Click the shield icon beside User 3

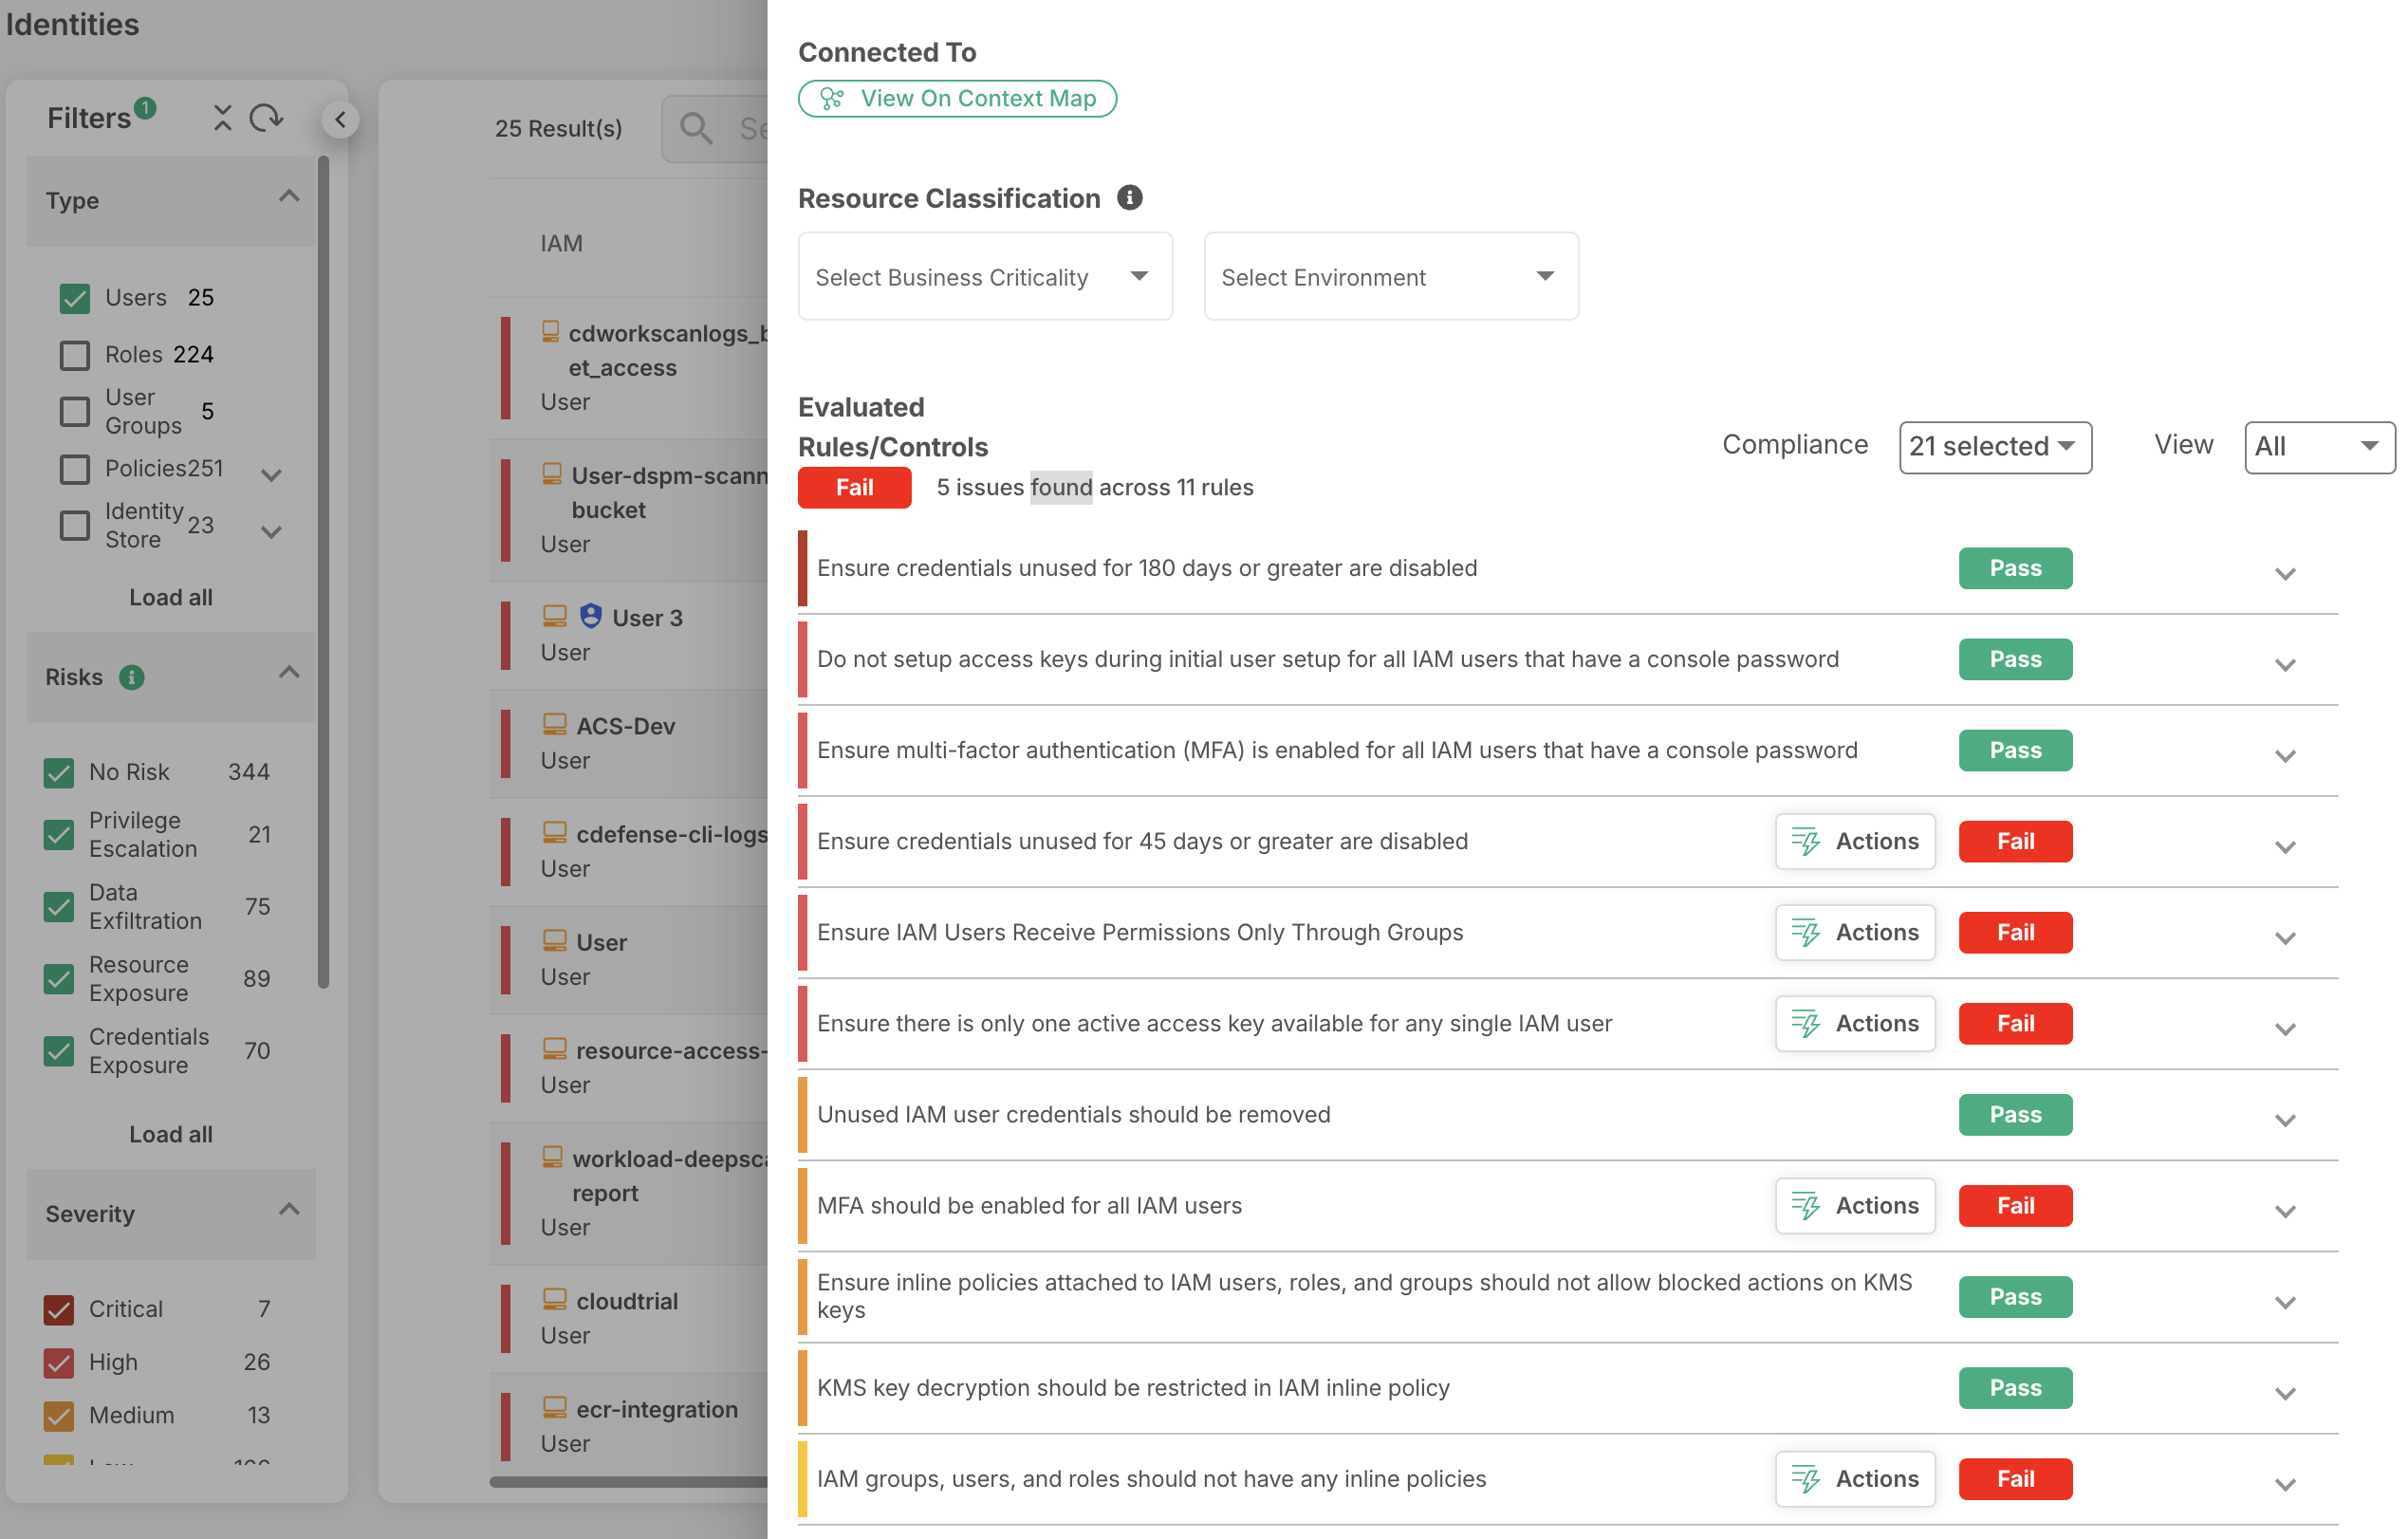click(x=590, y=616)
